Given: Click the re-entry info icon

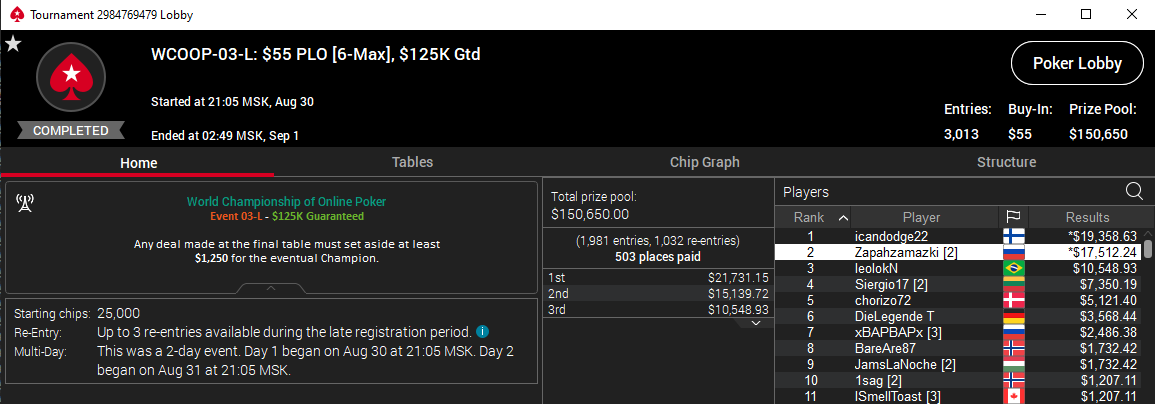Looking at the screenshot, I should [x=482, y=331].
